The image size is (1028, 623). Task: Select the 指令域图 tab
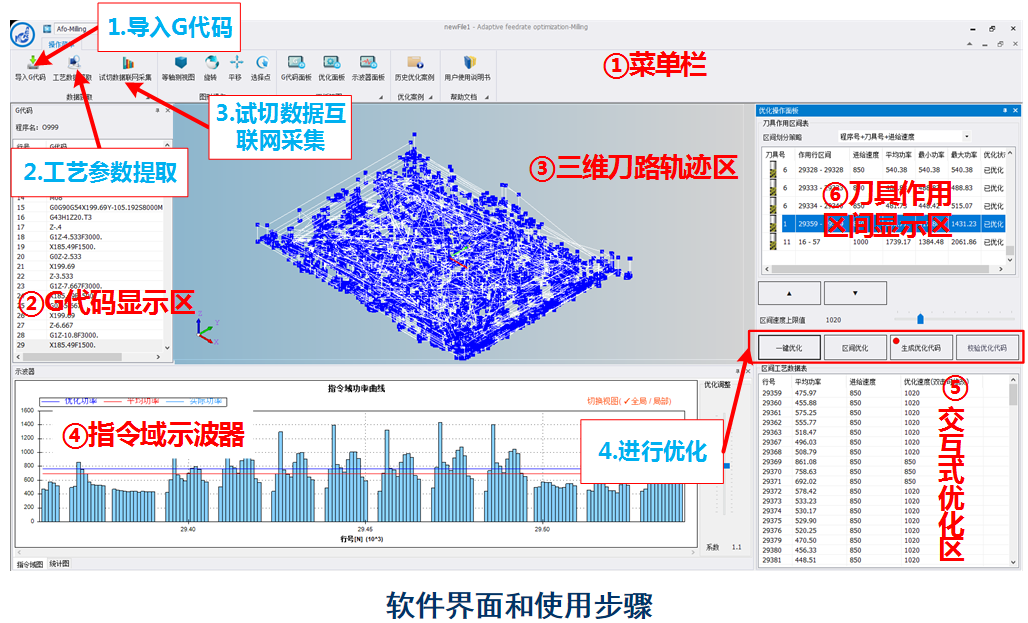(x=29, y=565)
